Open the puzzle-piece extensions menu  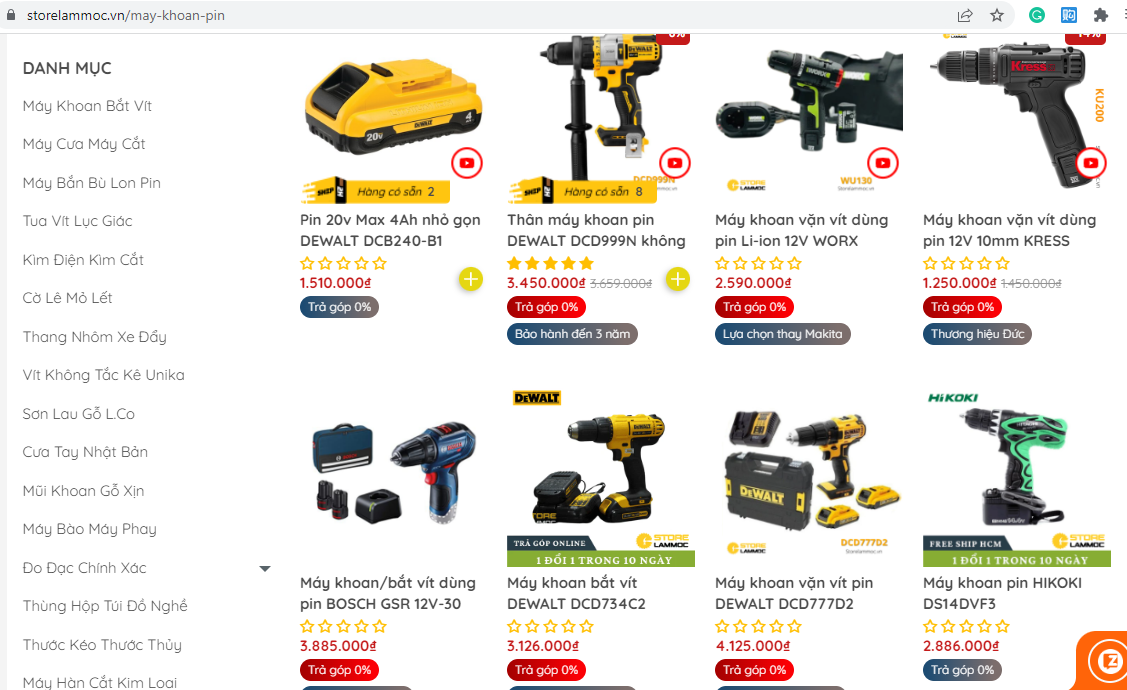1100,15
